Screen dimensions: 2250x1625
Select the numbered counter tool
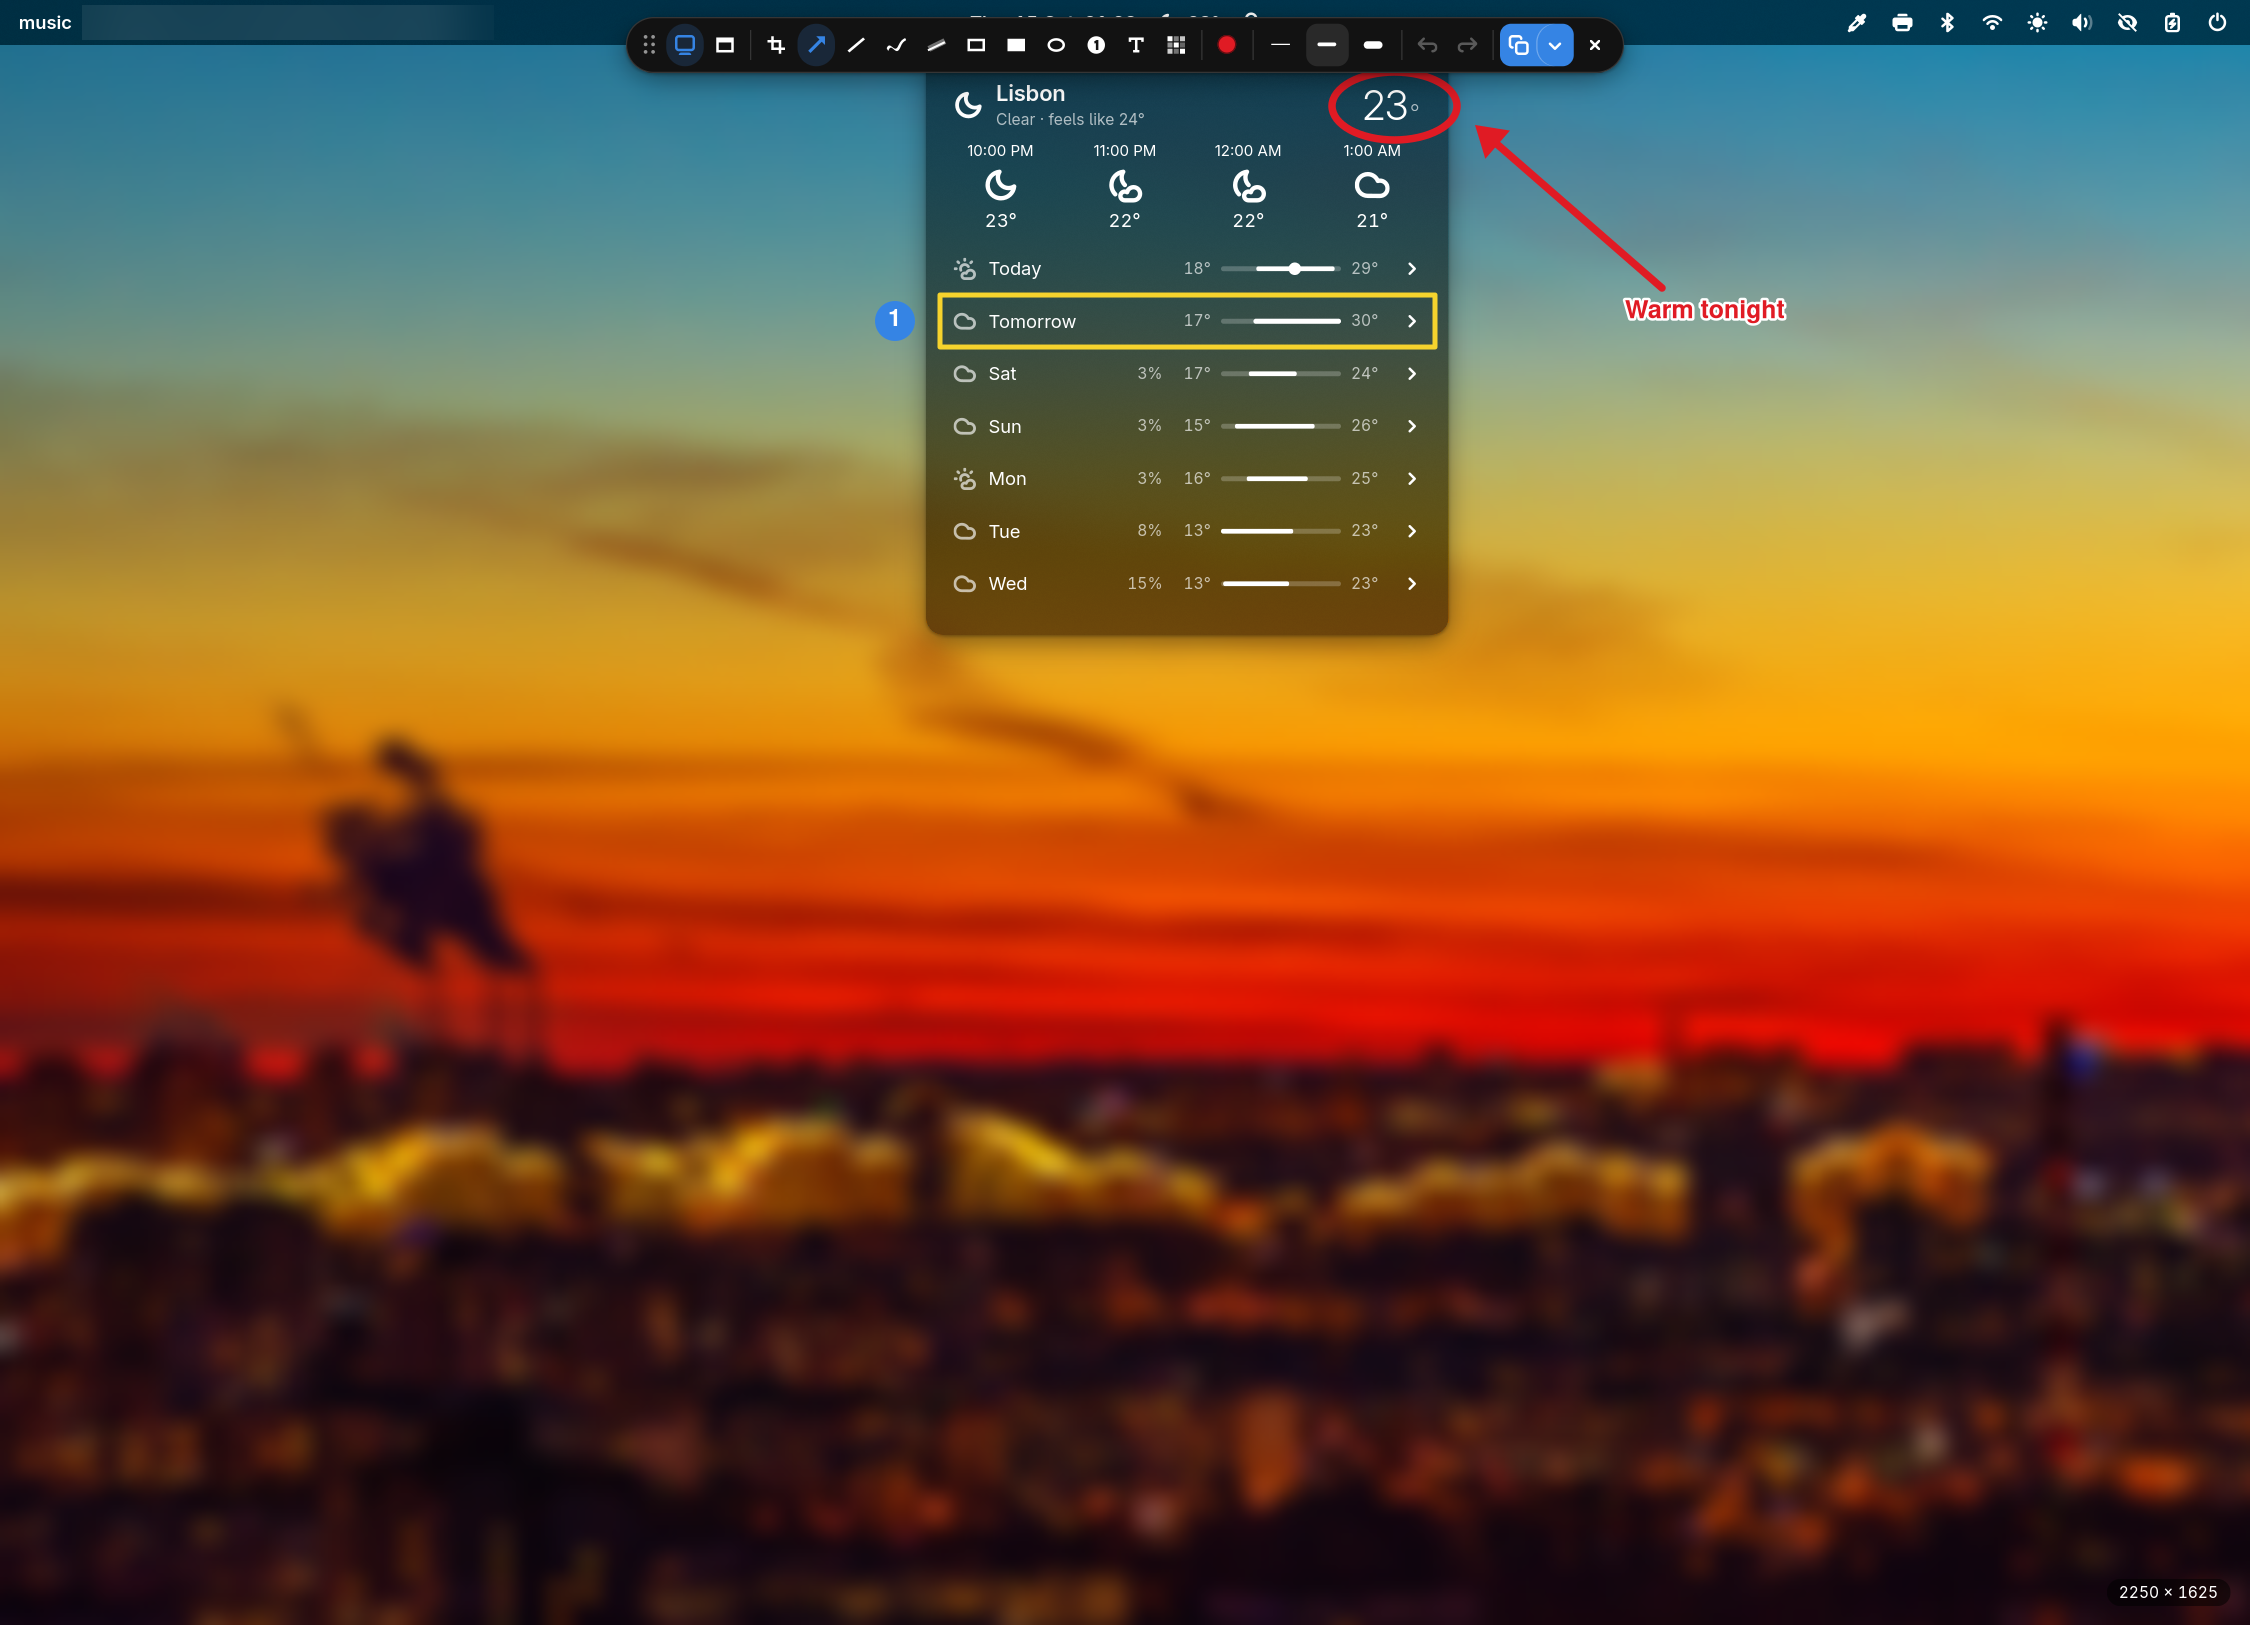click(1096, 45)
